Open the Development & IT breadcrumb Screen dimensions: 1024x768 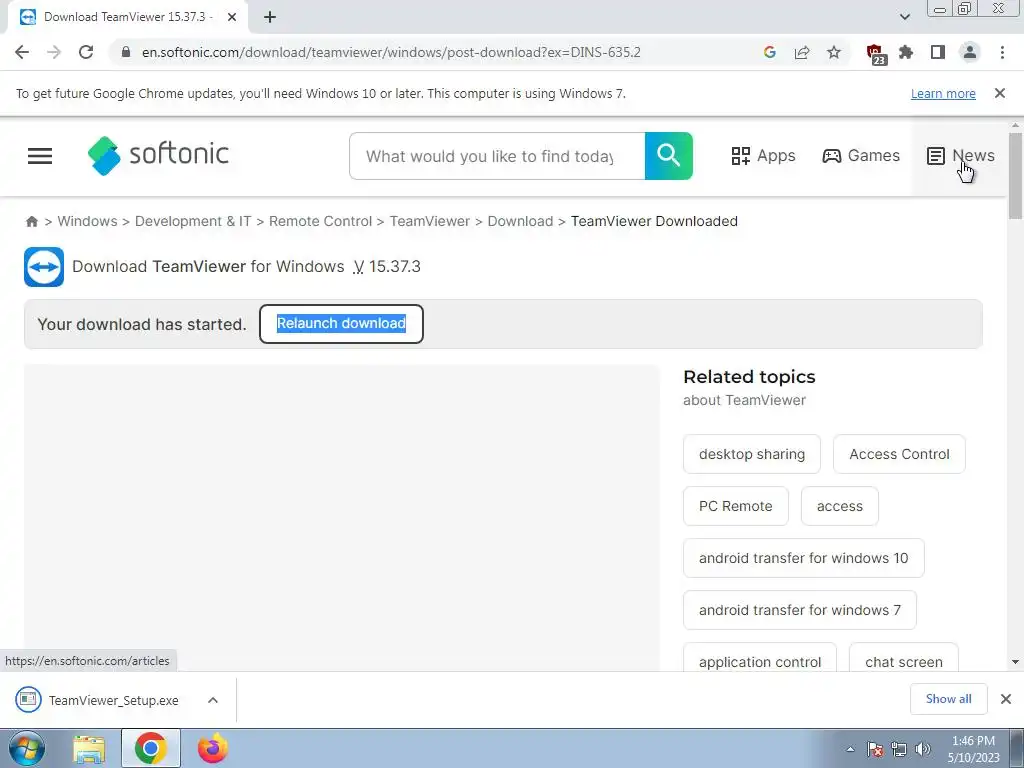193,221
